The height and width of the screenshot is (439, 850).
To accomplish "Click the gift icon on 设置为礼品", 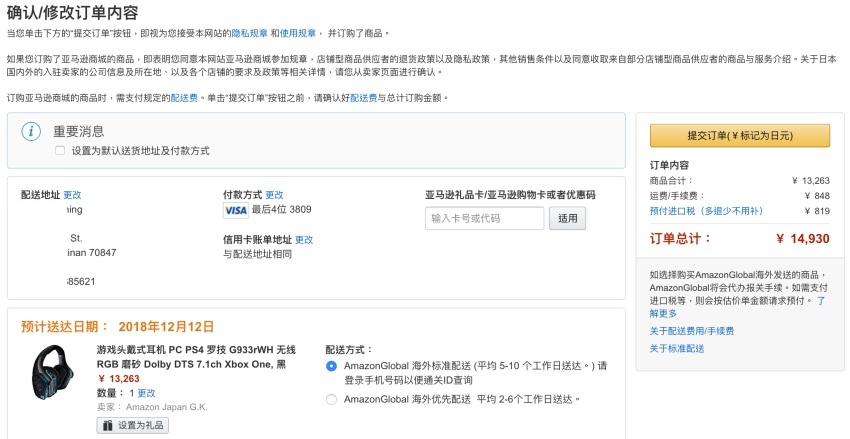I will point(109,425).
